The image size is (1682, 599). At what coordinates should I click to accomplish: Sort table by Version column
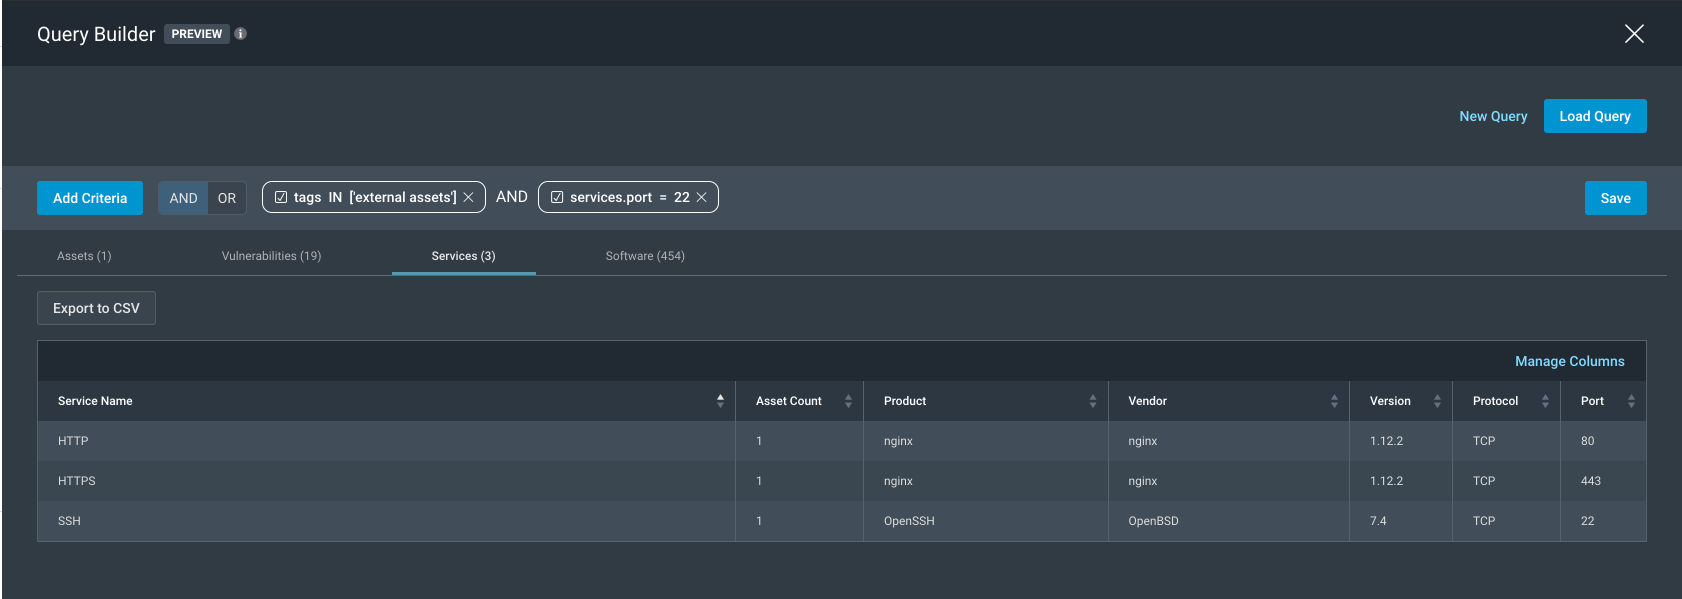click(x=1437, y=401)
